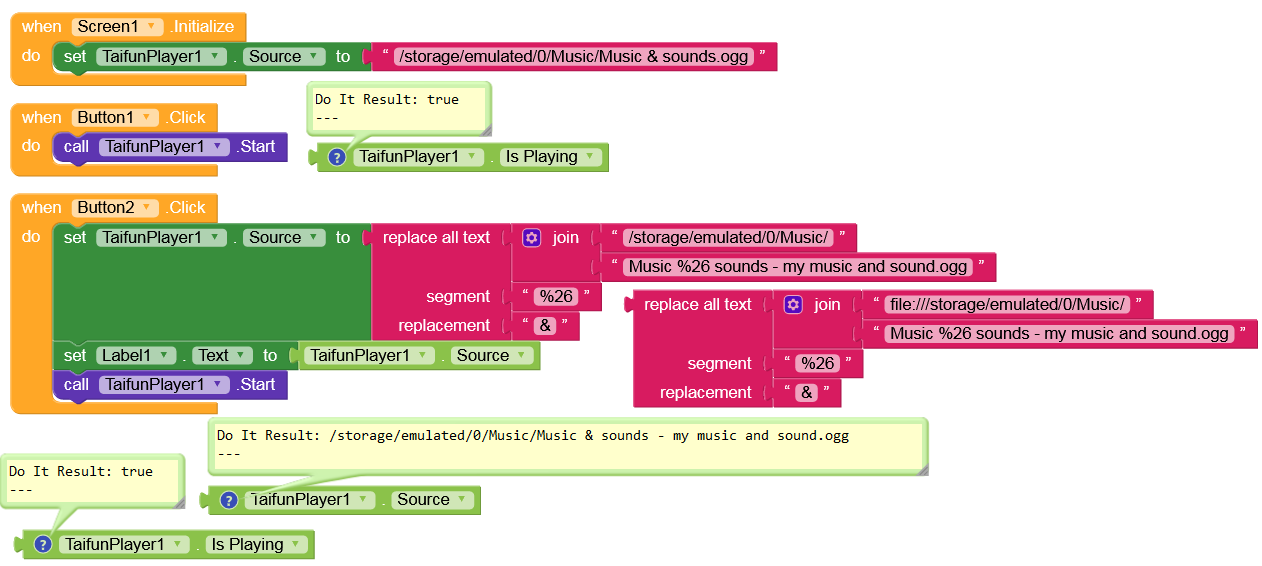Click the question mark on Is Playing block beside Button1
The width and height of the screenshot is (1262, 566).
(337, 157)
